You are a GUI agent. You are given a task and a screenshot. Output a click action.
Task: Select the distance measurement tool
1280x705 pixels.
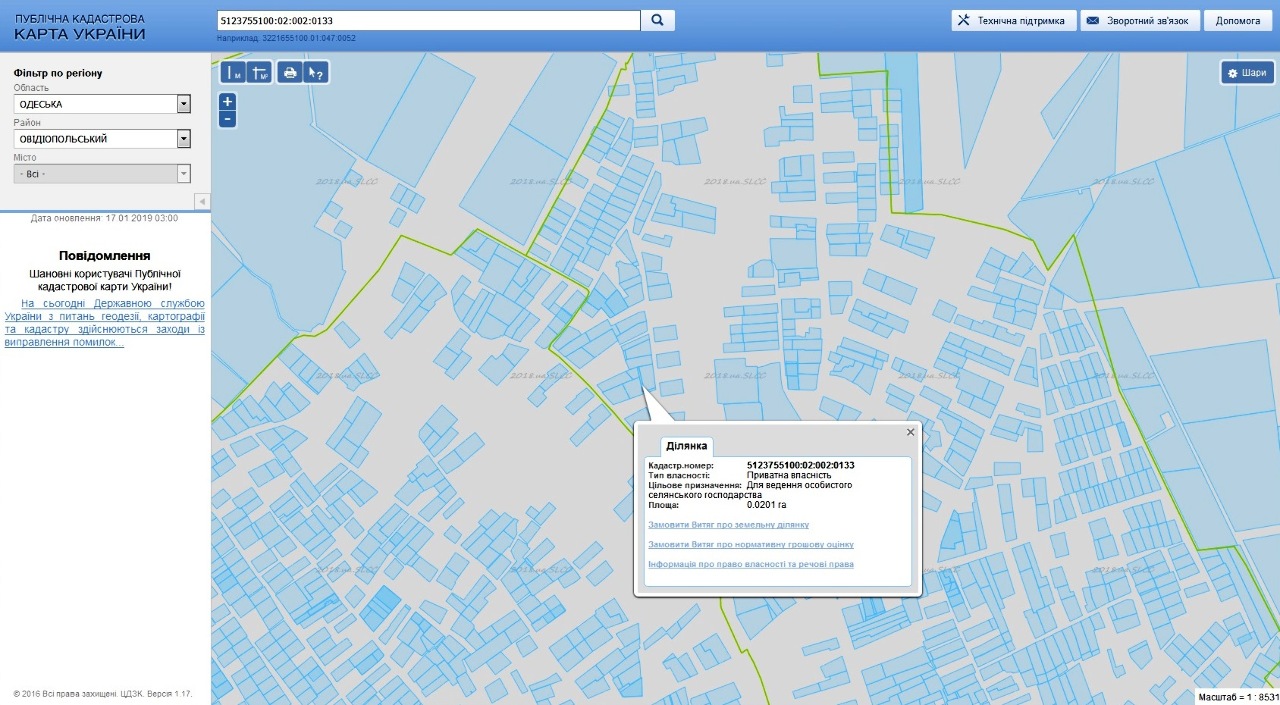(233, 72)
